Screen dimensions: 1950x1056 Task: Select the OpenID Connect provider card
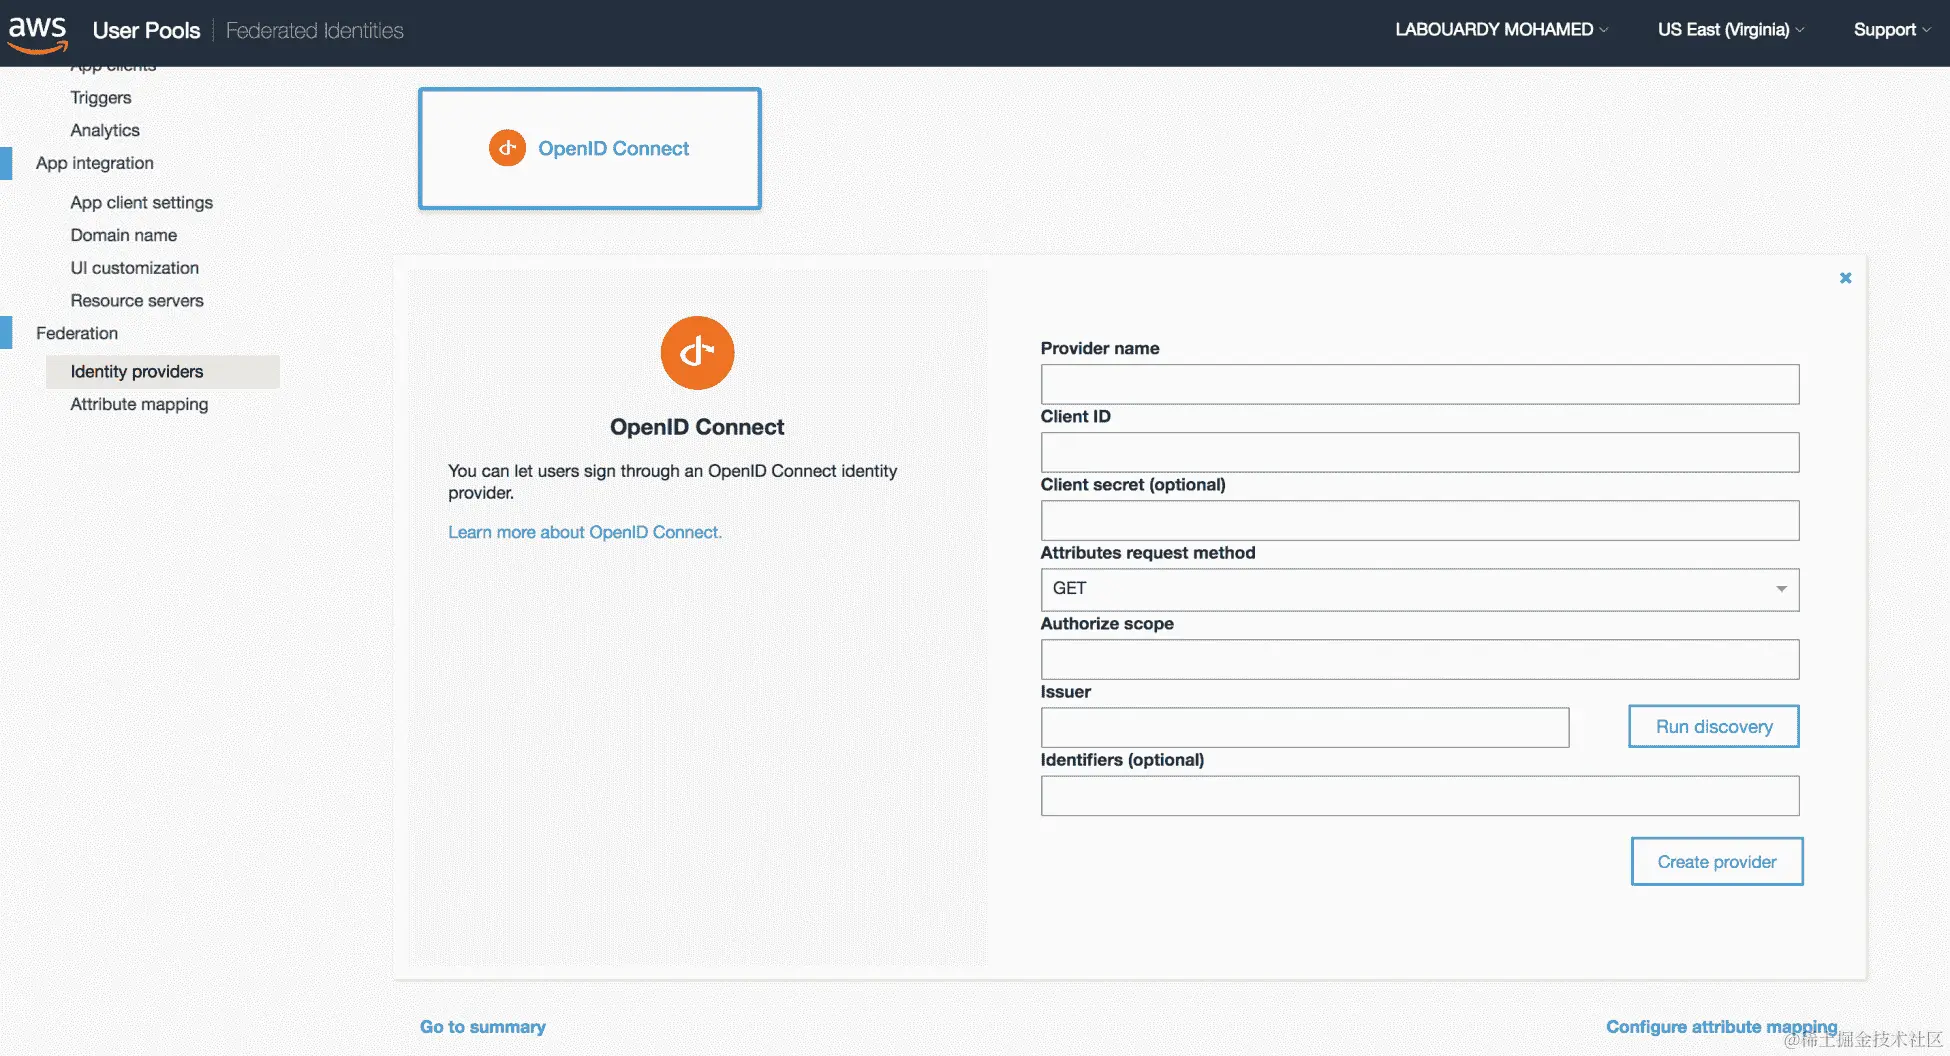(x=590, y=149)
